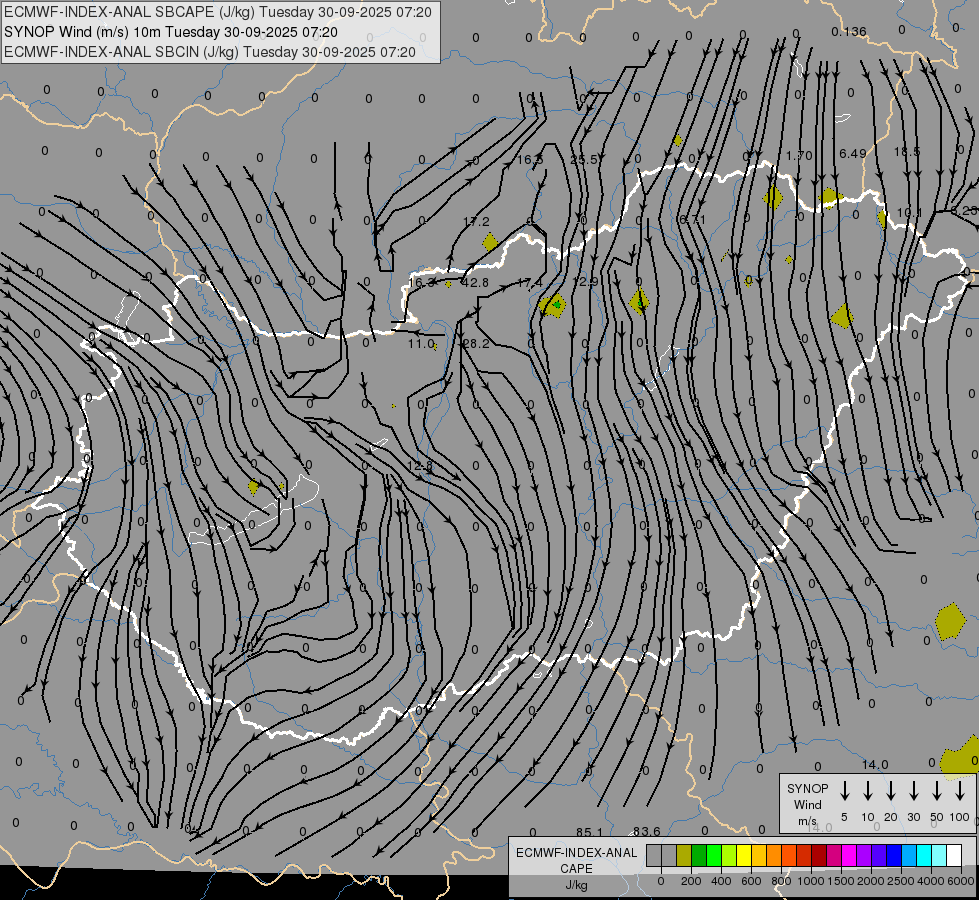Select the dark green swatch in the CAPE legend
979x900 pixels.
click(x=699, y=856)
